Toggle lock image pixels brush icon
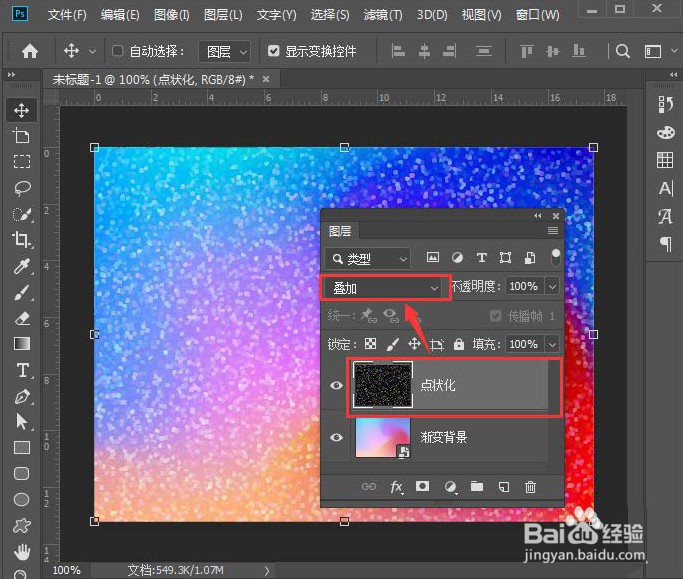 392,344
